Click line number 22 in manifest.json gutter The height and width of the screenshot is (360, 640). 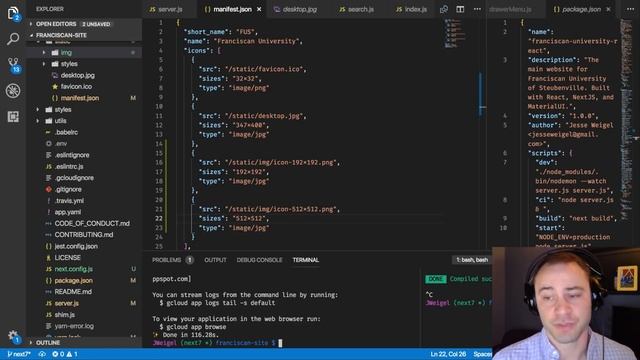(x=159, y=218)
